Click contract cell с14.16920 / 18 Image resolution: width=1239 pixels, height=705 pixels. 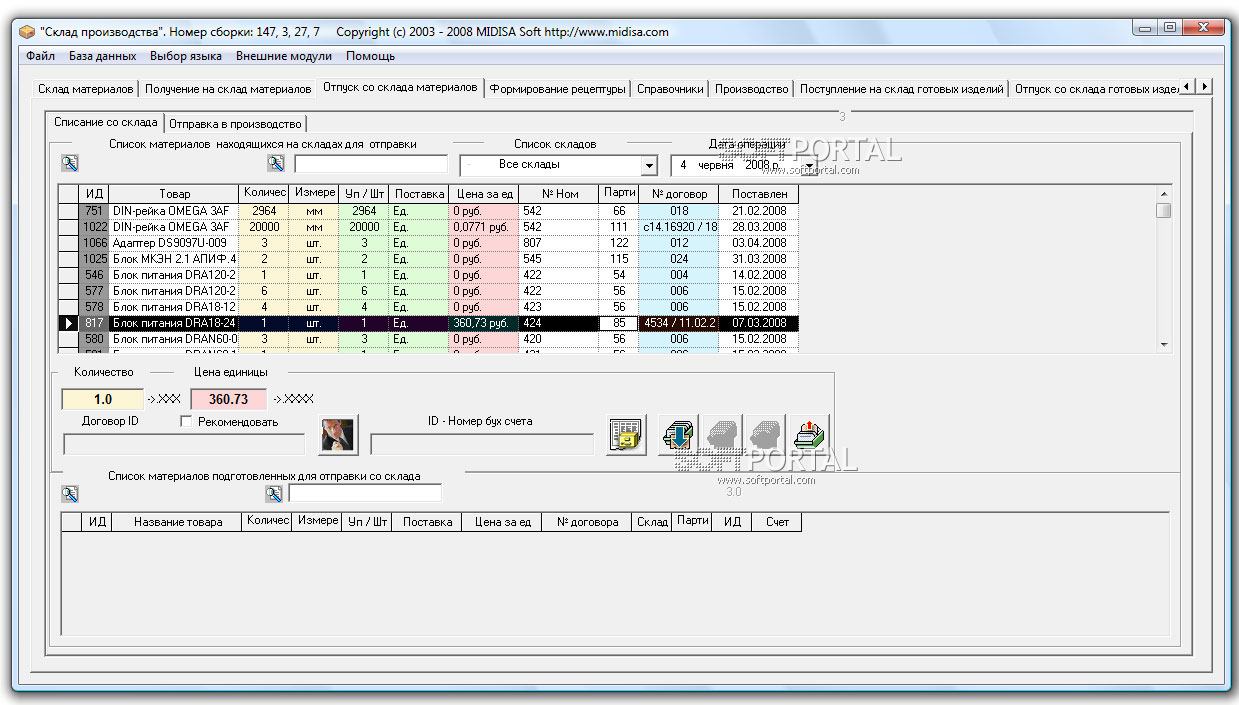(x=678, y=227)
